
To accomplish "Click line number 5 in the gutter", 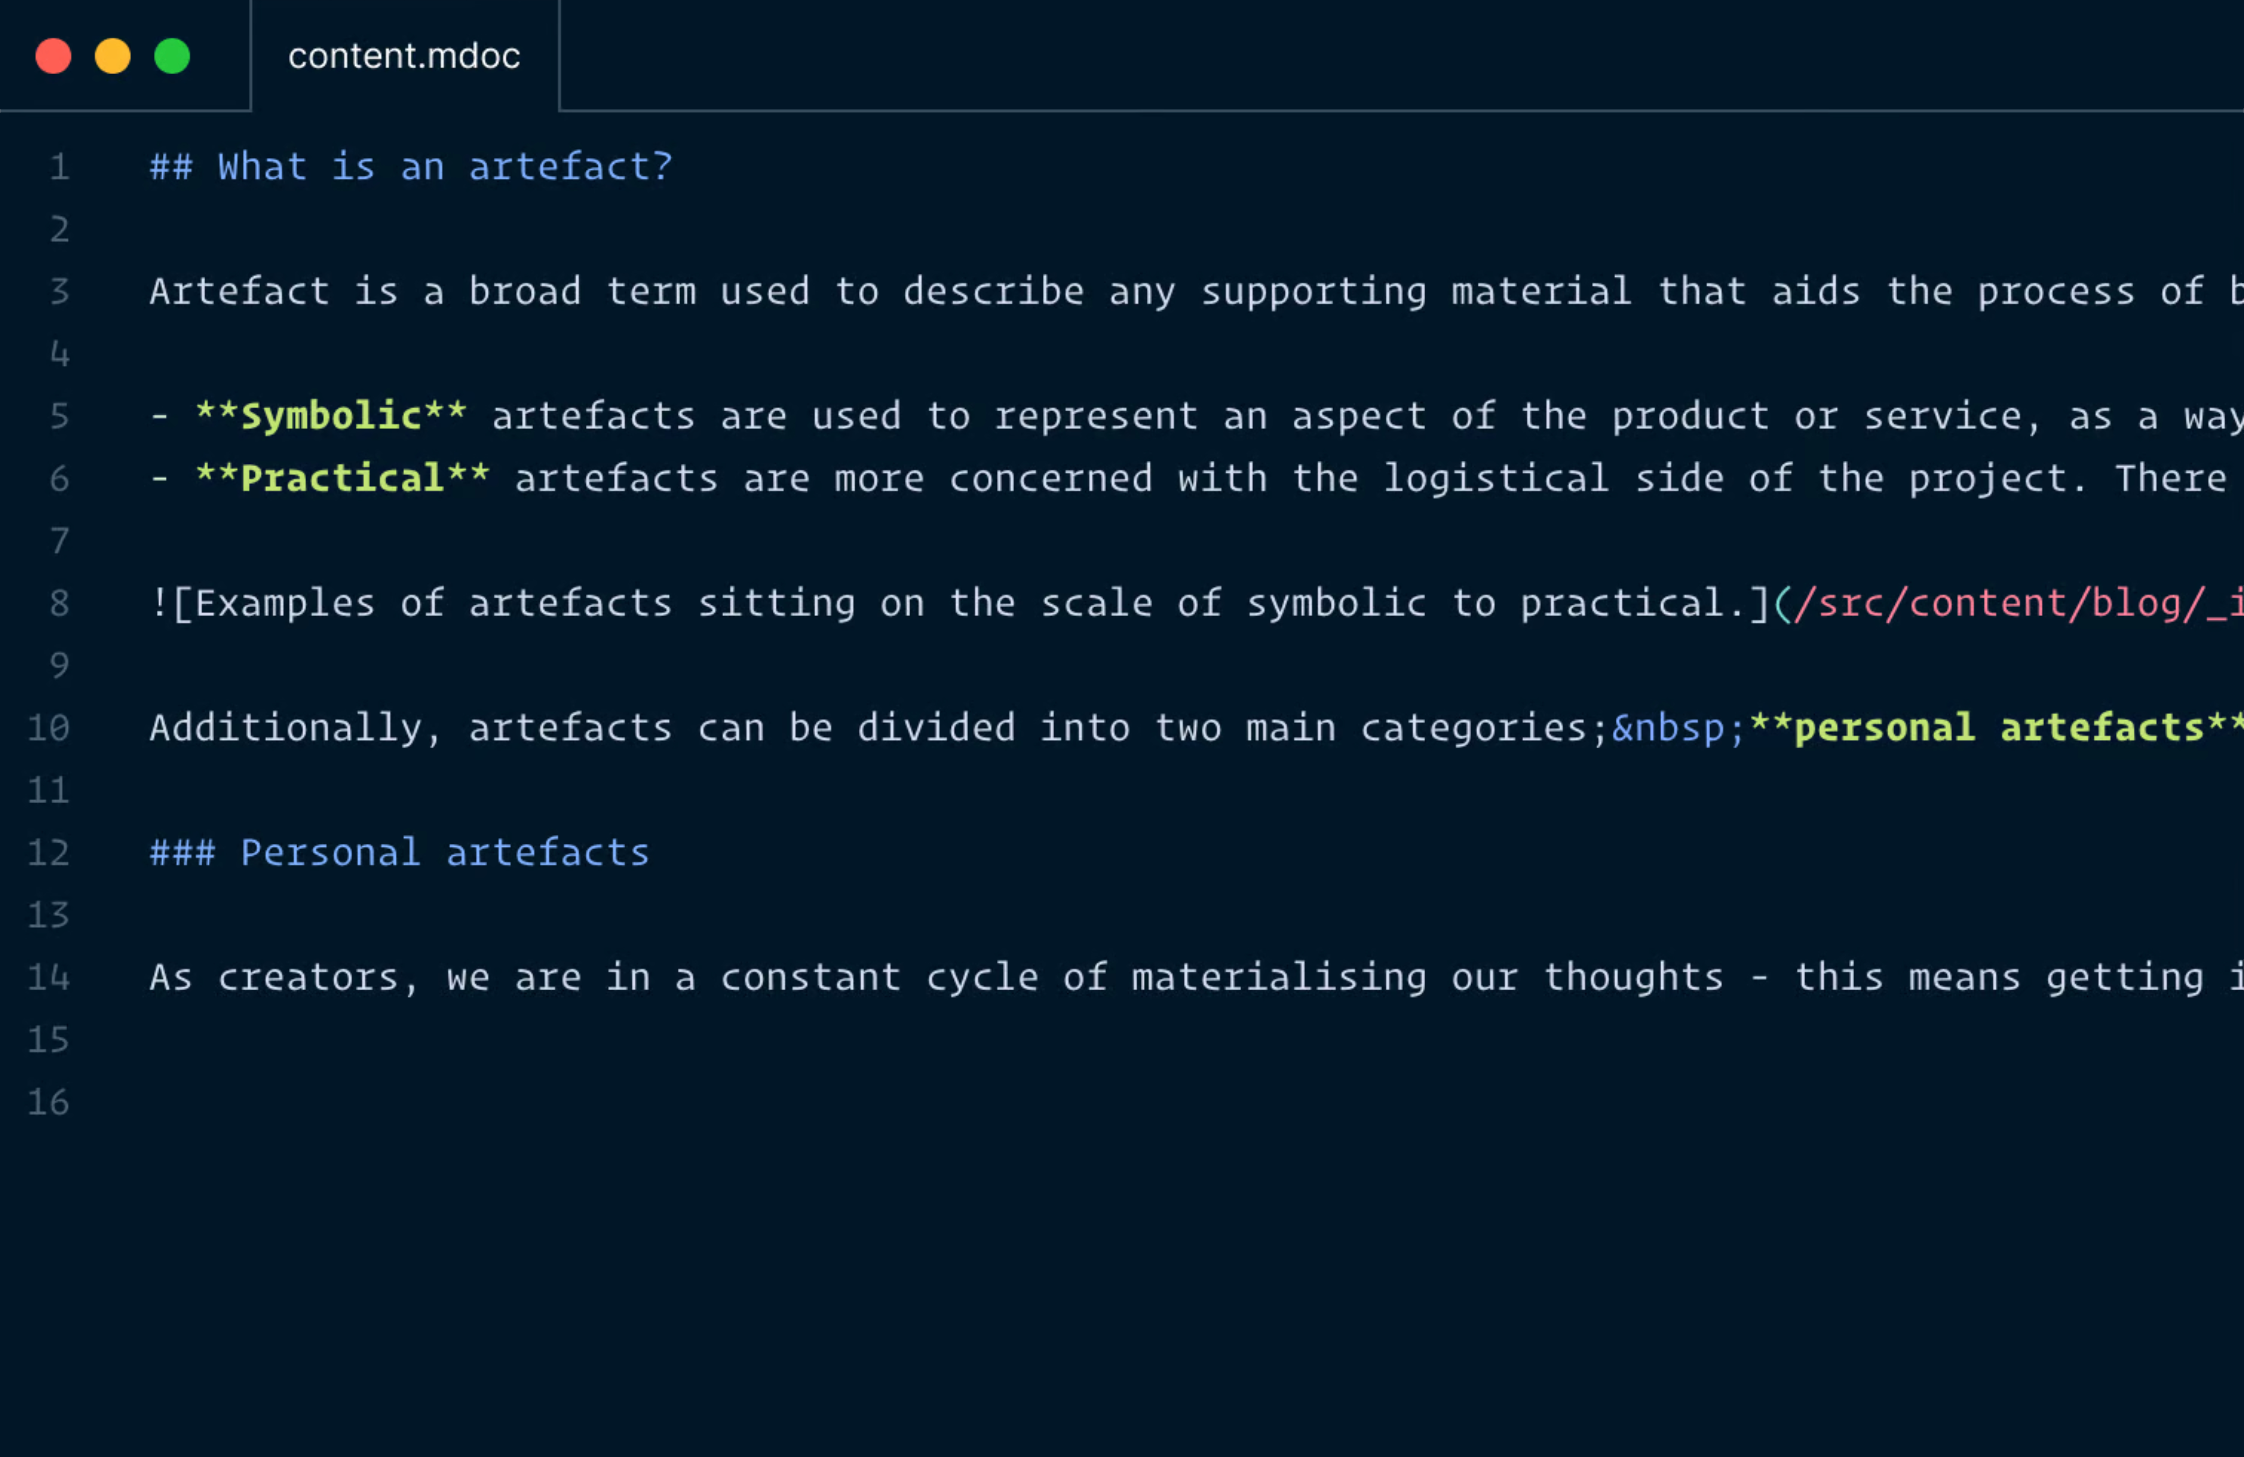I will [60, 416].
